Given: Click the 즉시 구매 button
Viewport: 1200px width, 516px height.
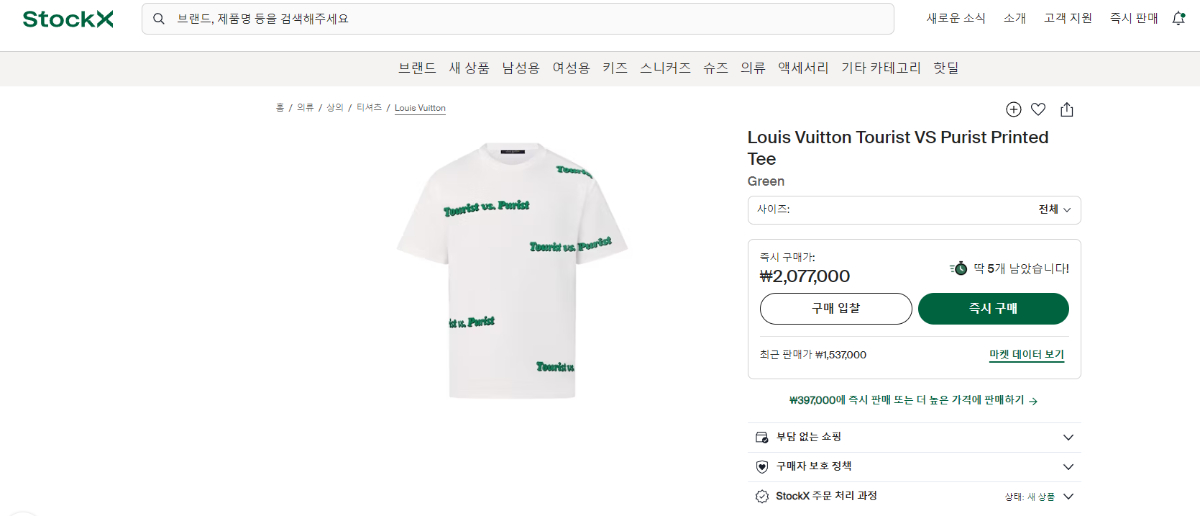Looking at the screenshot, I should 993,309.
